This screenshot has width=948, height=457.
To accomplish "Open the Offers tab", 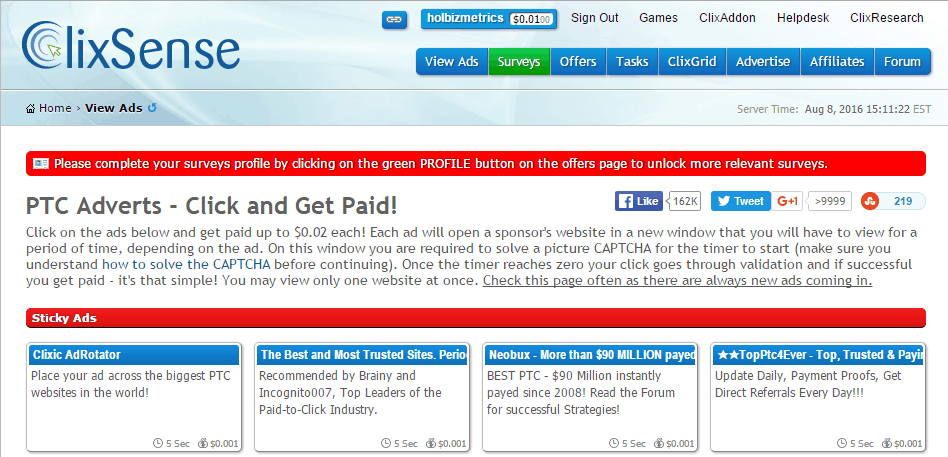I will [578, 62].
